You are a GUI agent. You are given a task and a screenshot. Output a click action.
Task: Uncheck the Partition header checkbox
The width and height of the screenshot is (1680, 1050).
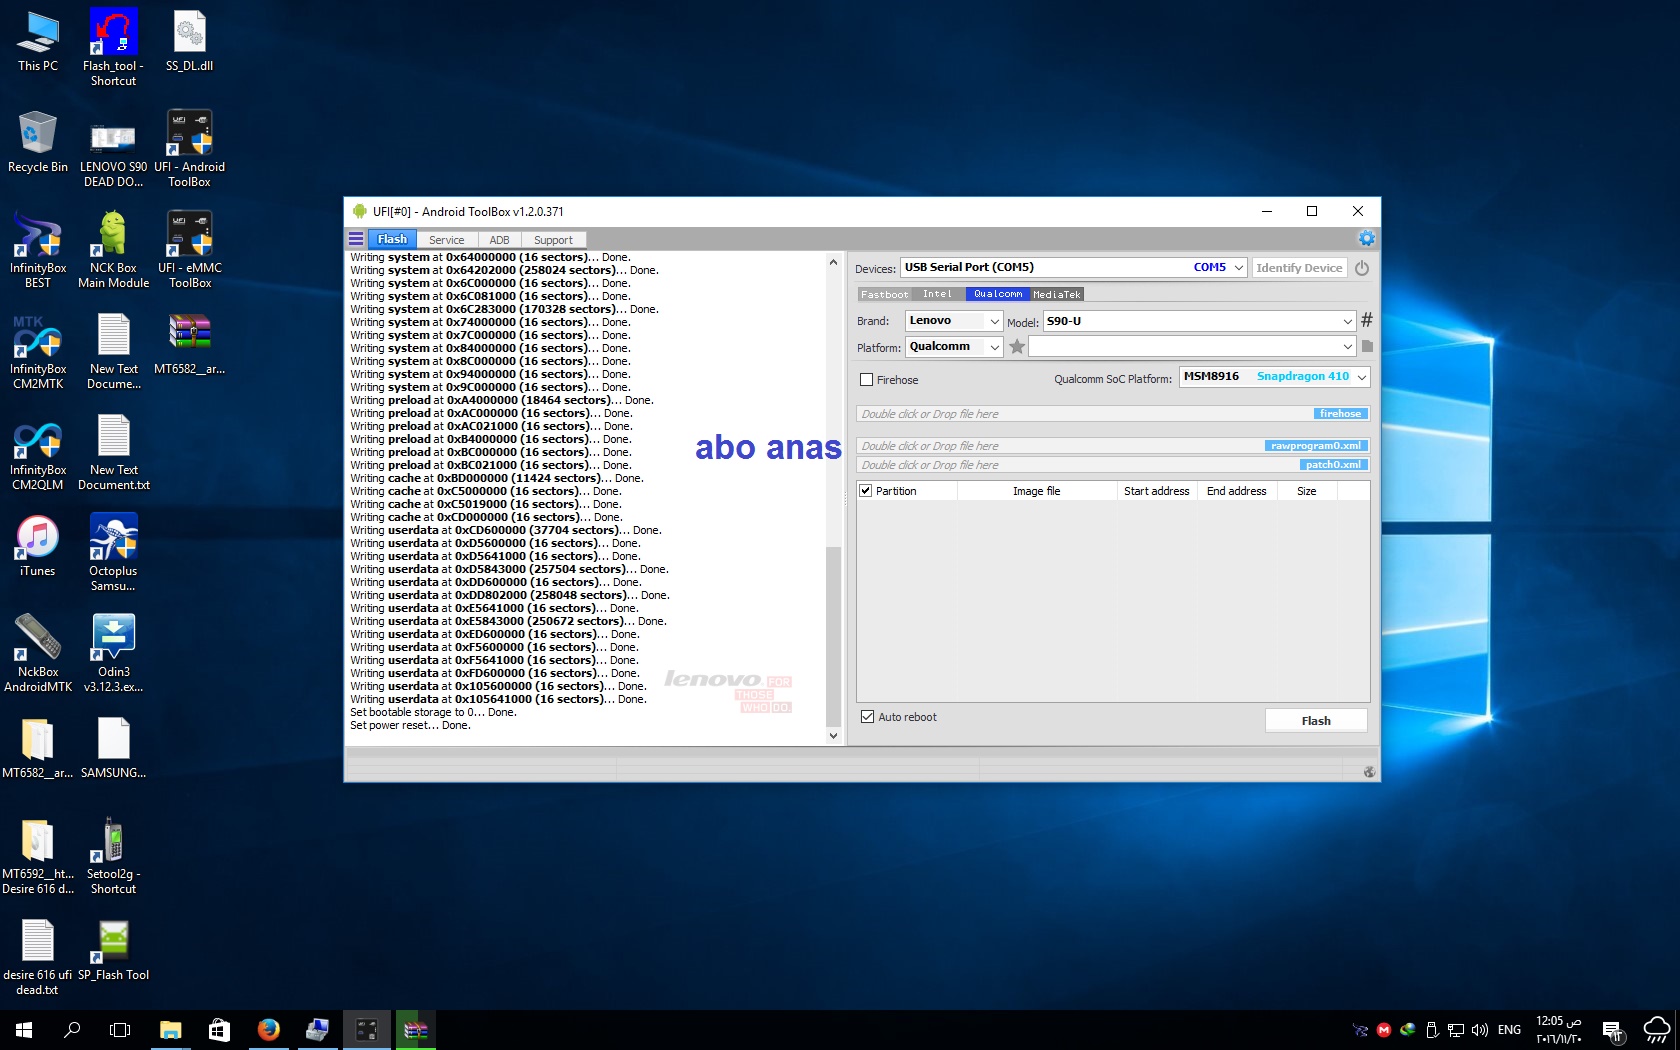(x=866, y=491)
